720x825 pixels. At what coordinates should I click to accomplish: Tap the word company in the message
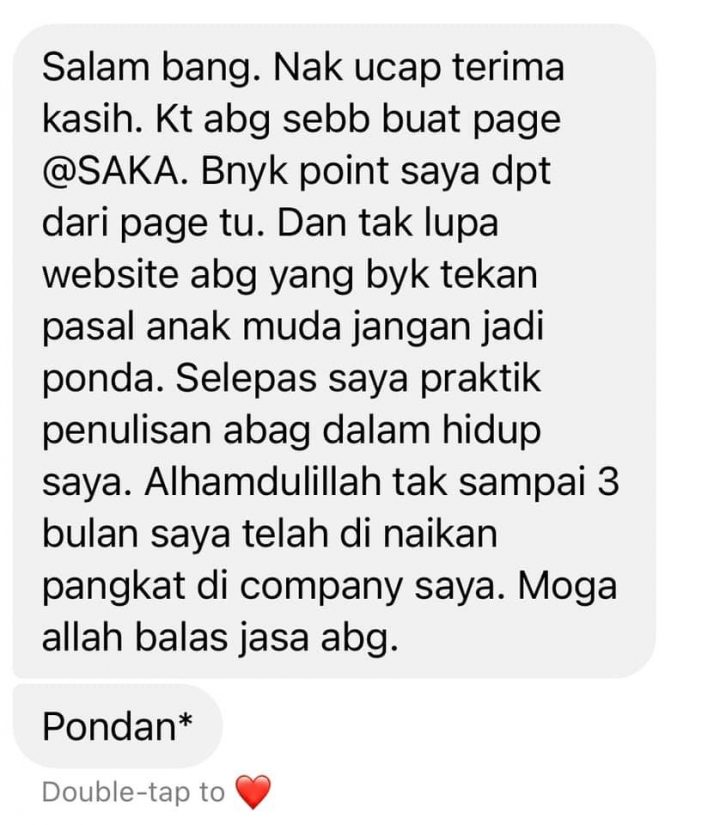pyautogui.click(x=321, y=587)
